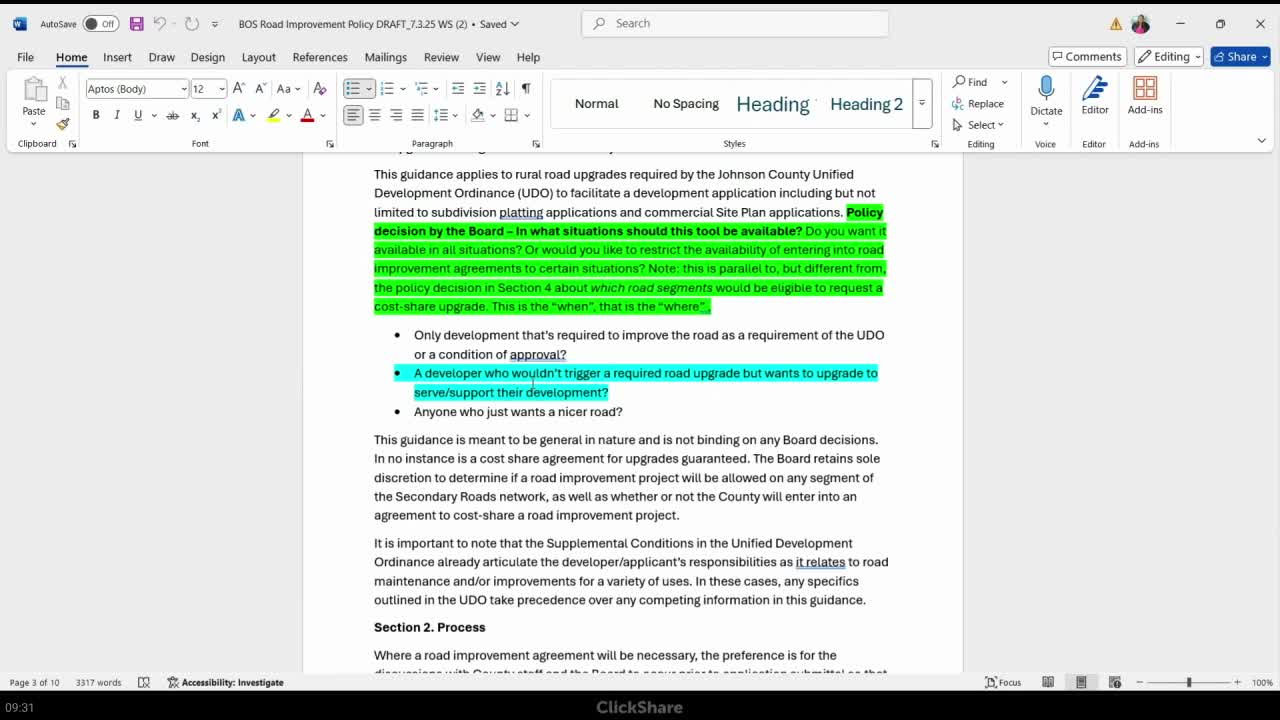The width and height of the screenshot is (1280, 720).
Task: Increase indent of the paragraph
Action: click(x=480, y=89)
